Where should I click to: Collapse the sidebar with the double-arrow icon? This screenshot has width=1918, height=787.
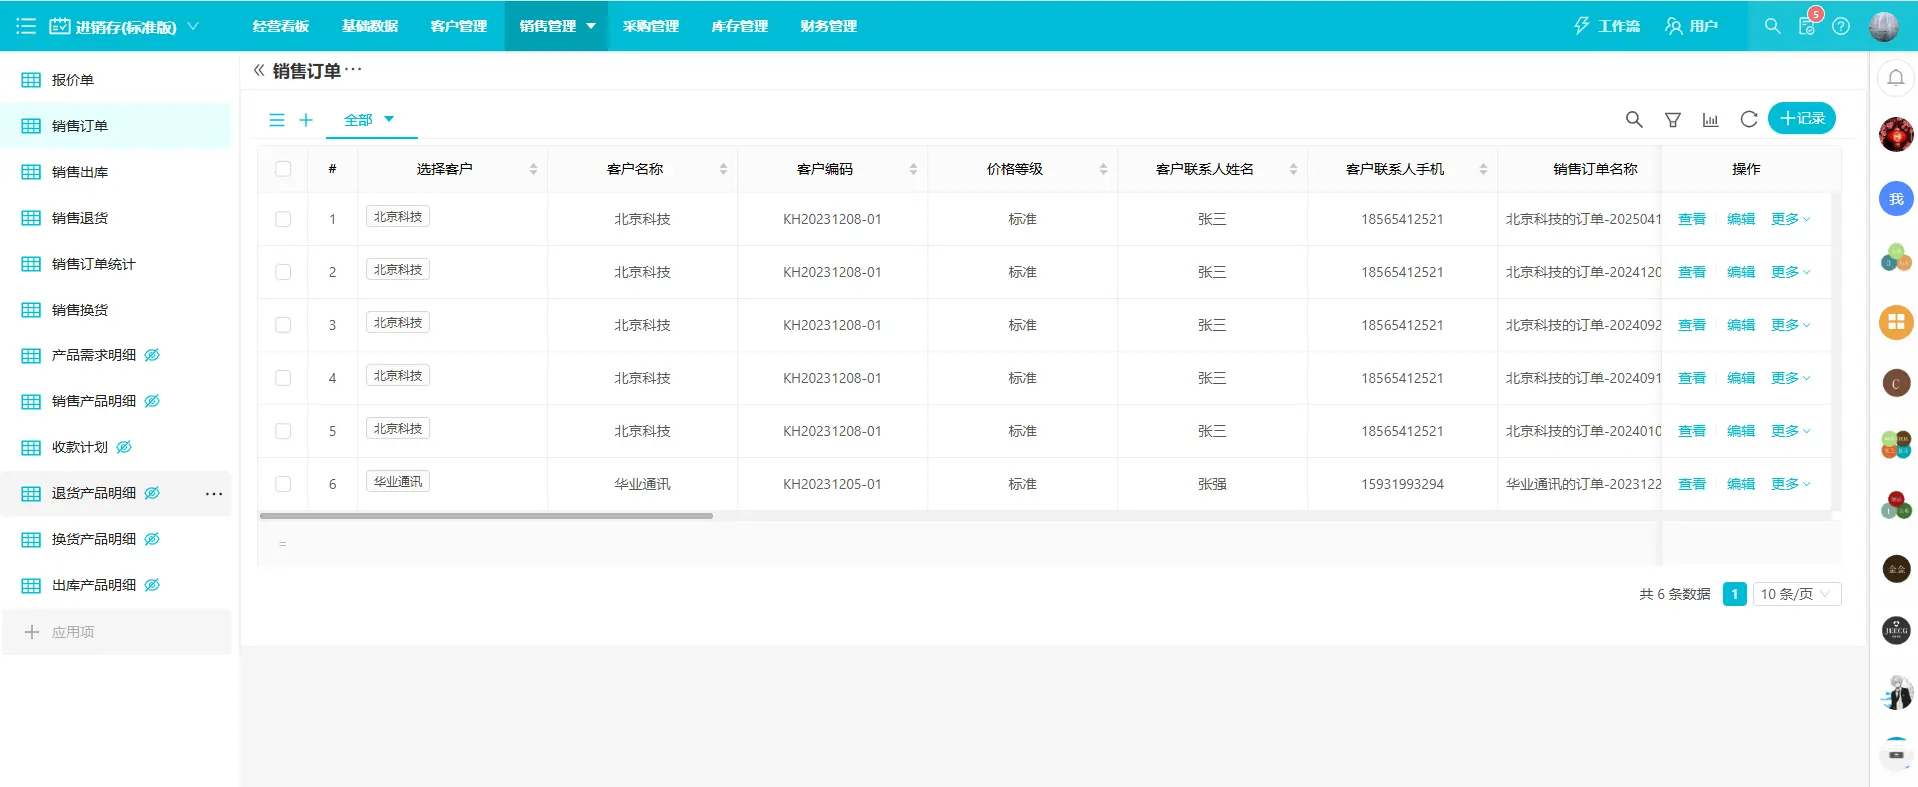(259, 70)
